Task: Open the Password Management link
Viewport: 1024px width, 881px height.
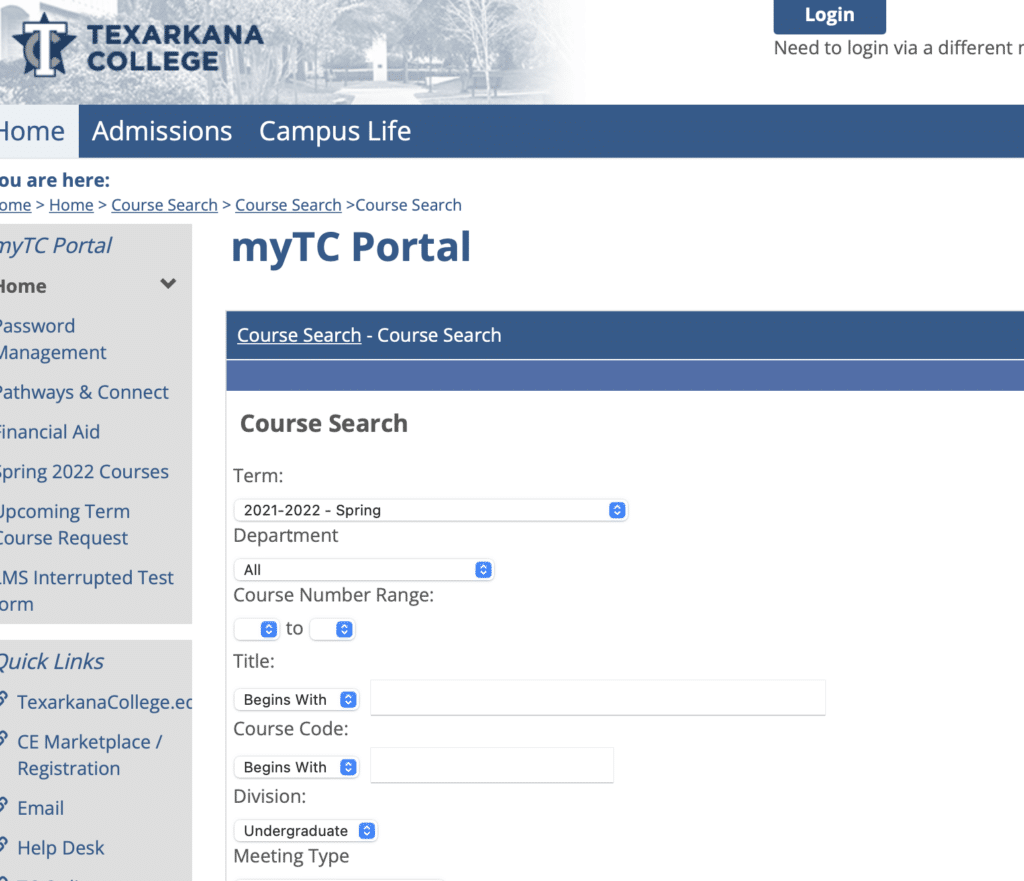Action: [52, 340]
